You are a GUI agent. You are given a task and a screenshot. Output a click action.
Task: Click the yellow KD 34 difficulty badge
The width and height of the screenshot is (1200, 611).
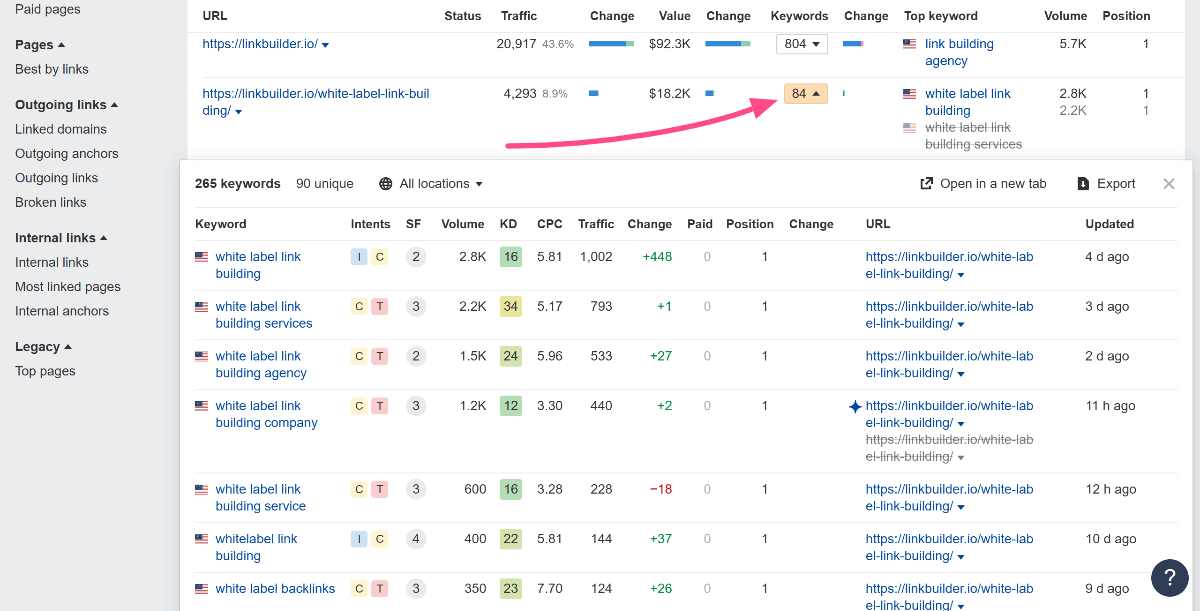511,307
